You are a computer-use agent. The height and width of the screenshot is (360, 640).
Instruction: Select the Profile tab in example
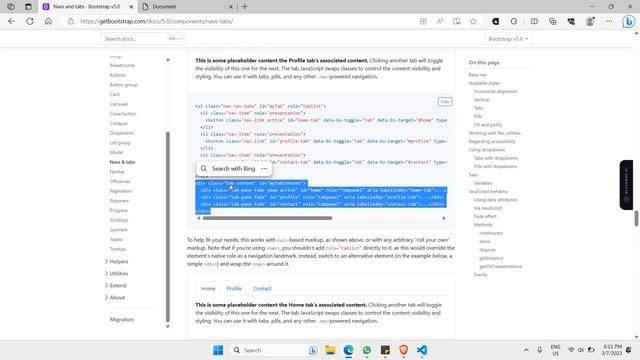[x=234, y=289]
